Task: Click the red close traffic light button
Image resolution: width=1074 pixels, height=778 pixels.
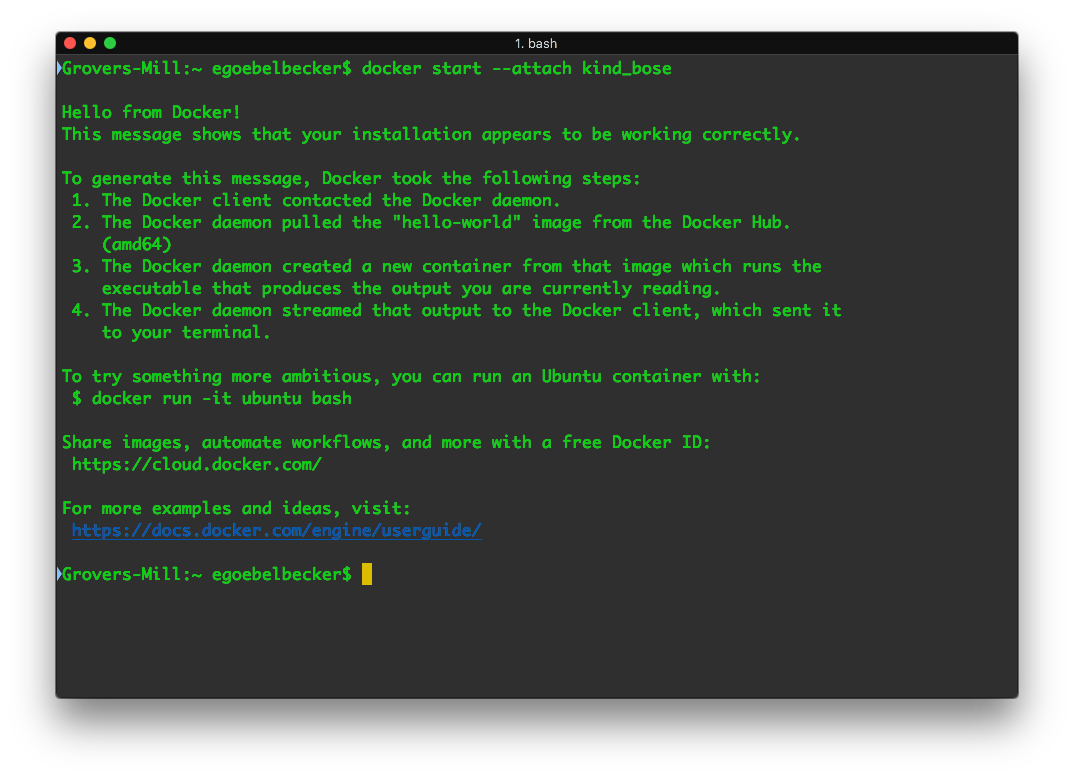Action: (70, 43)
